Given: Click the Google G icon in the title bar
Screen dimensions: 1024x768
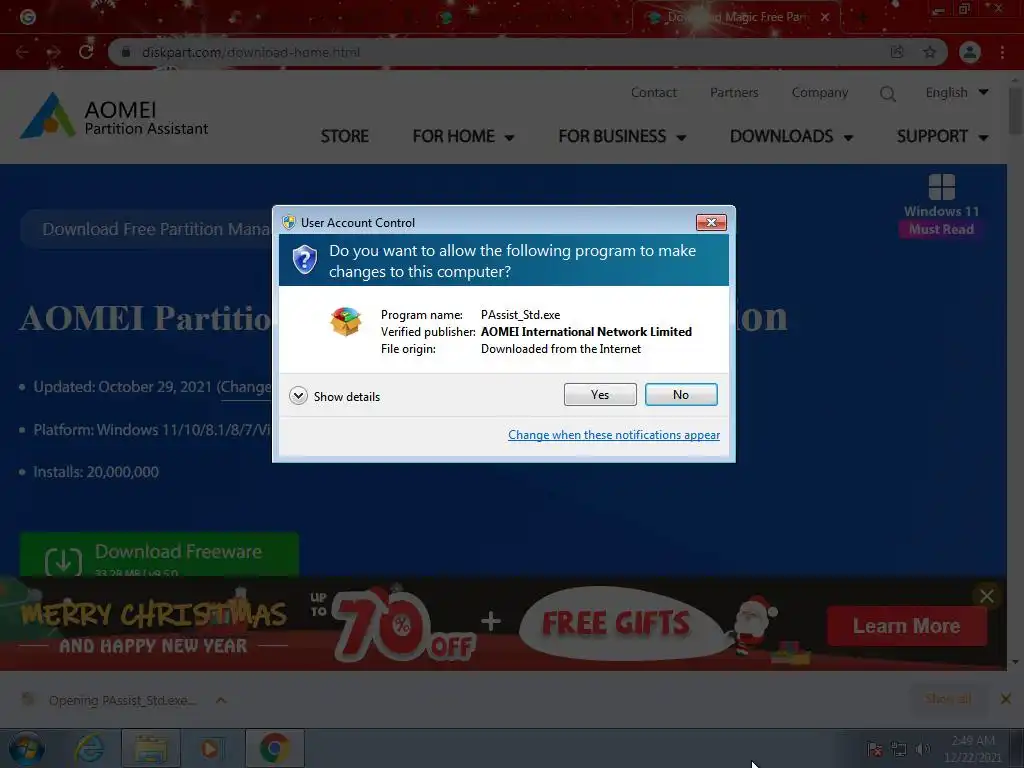Looking at the screenshot, I should [x=27, y=17].
